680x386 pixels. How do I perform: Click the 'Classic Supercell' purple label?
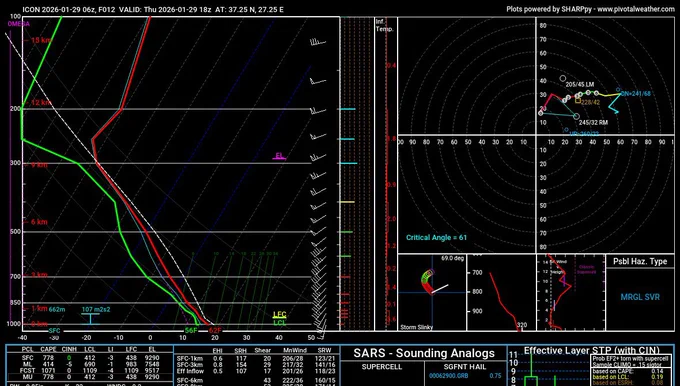pyautogui.click(x=587, y=269)
